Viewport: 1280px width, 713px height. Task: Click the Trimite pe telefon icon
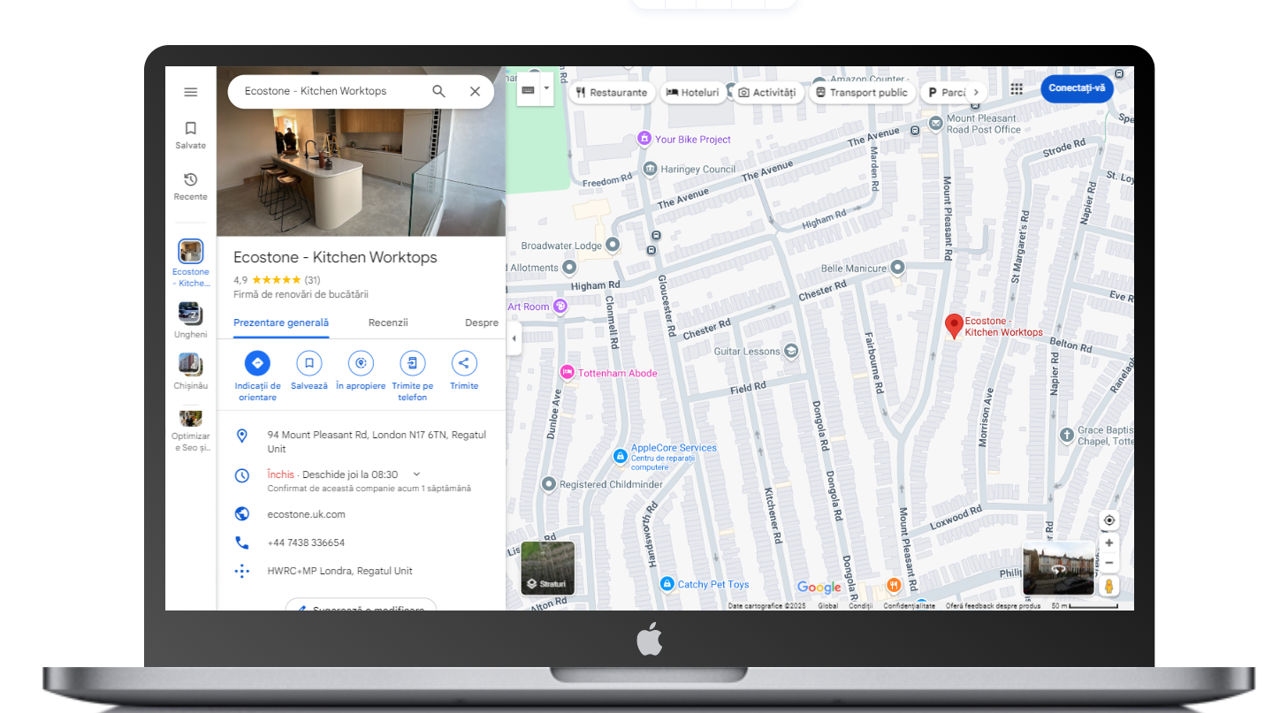click(x=412, y=363)
